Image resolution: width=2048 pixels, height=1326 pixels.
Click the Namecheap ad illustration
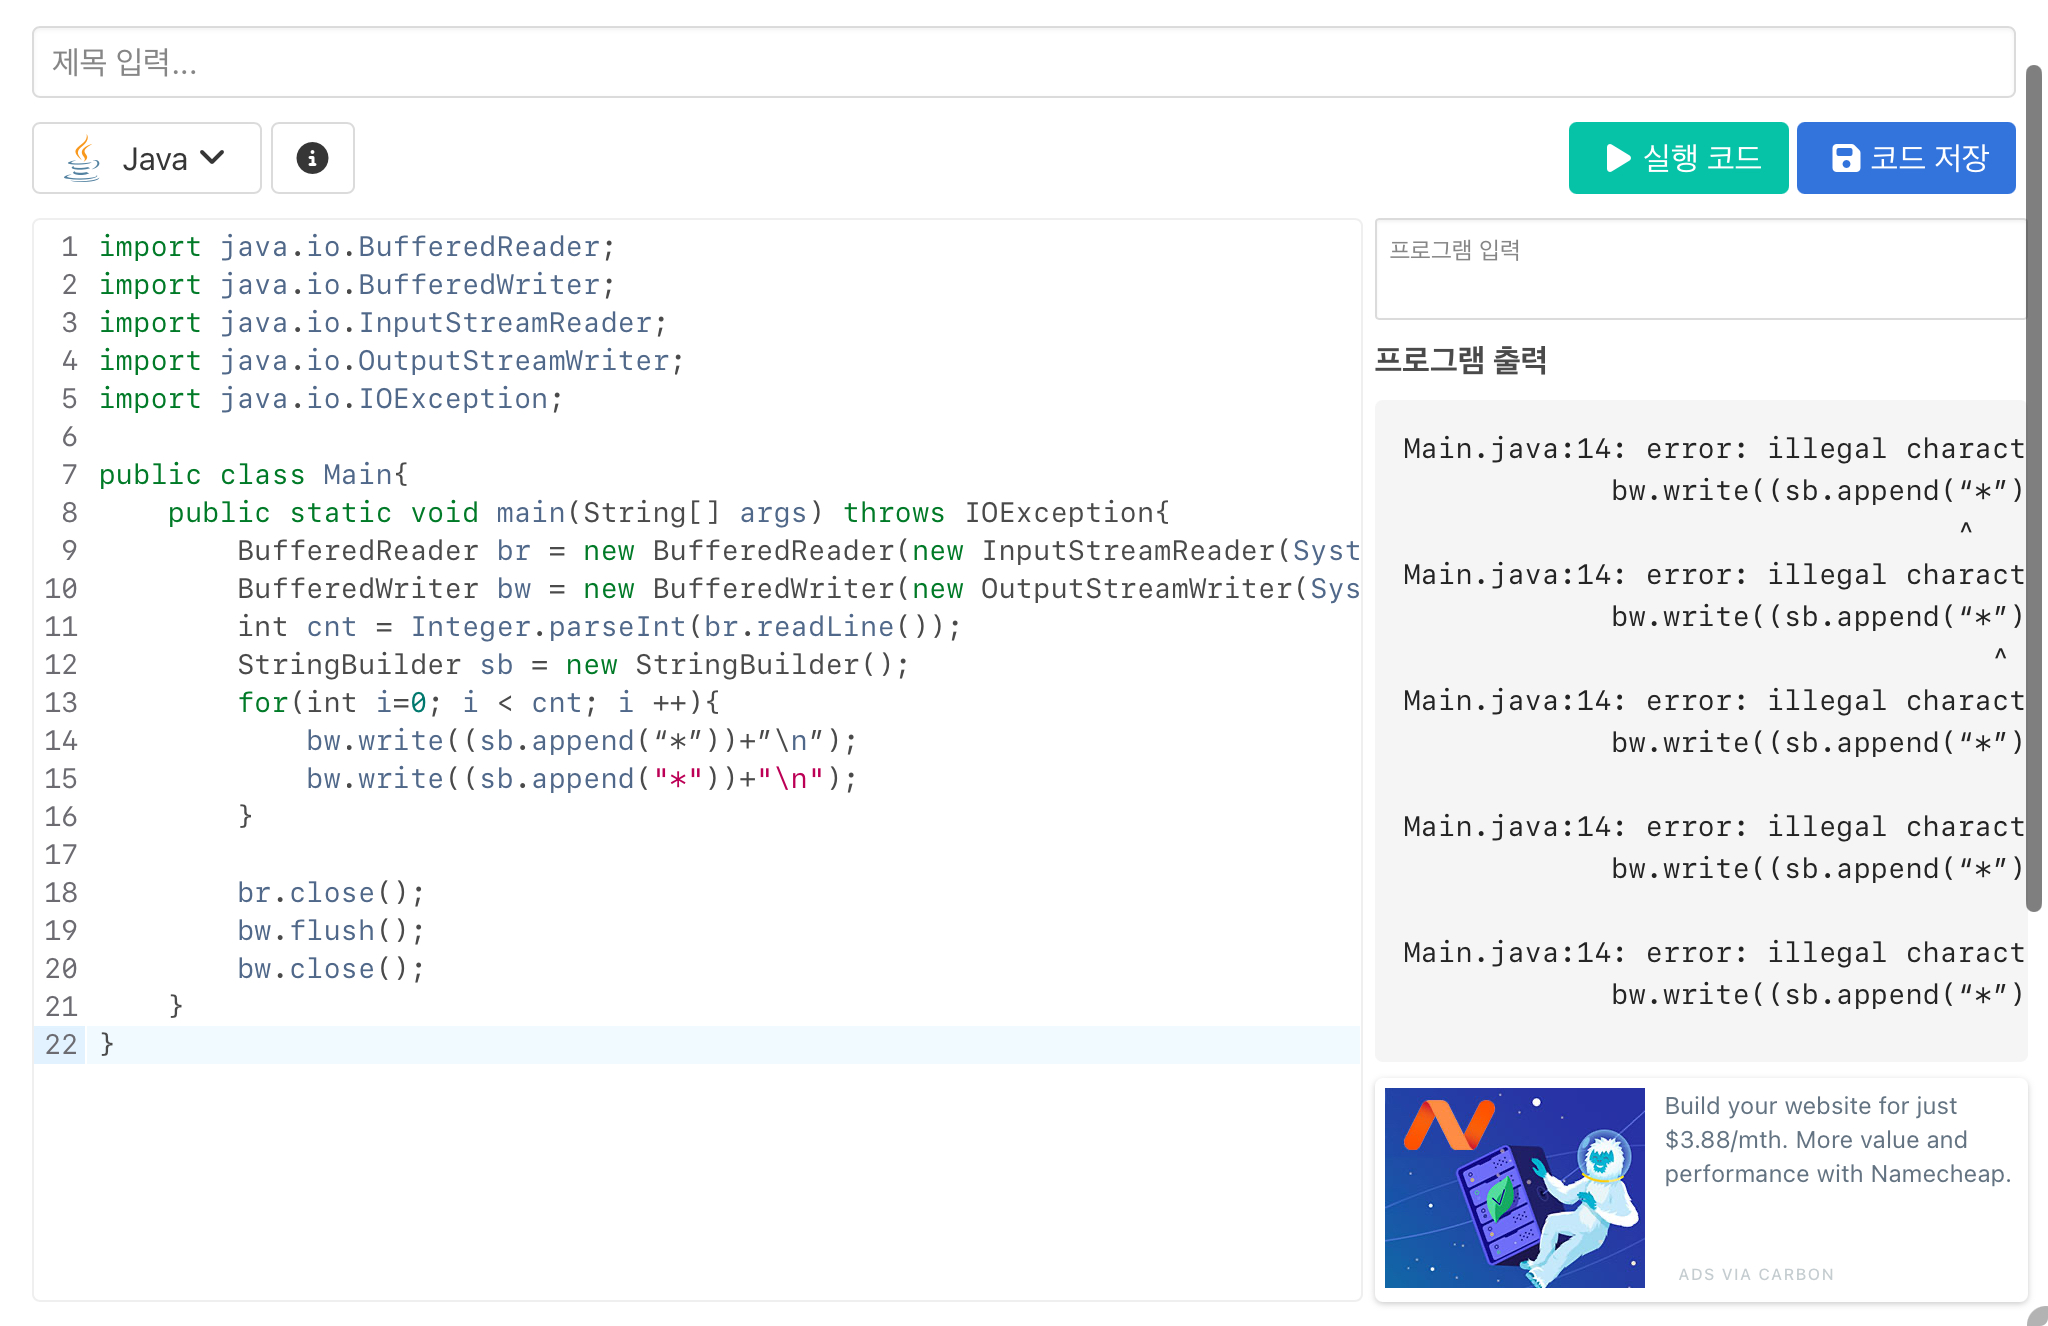[1514, 1187]
